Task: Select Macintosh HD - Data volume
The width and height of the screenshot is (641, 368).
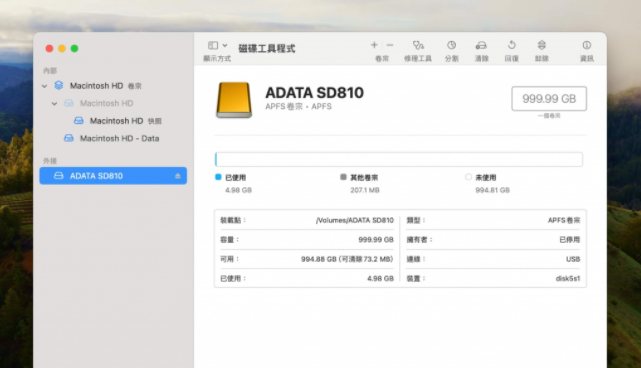Action: click(113, 139)
